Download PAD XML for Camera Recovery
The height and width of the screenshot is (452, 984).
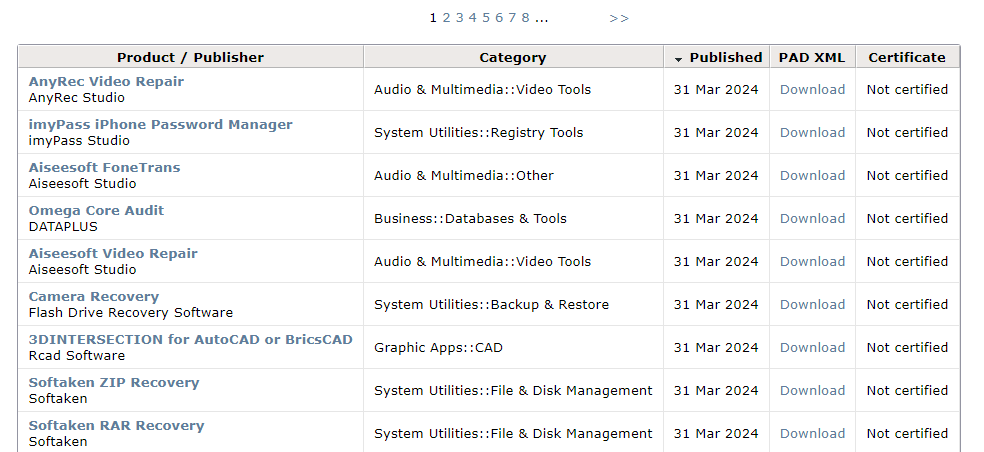[x=812, y=304]
